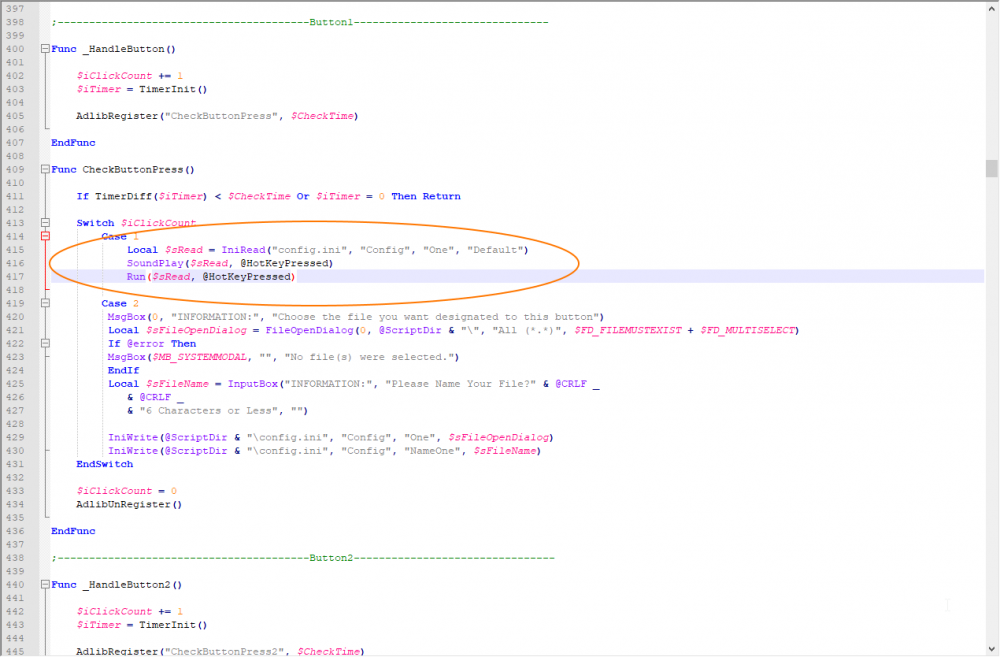Collapse the Func _HandleButton2() fold marker
The width and height of the screenshot is (1000, 657).
[45, 585]
